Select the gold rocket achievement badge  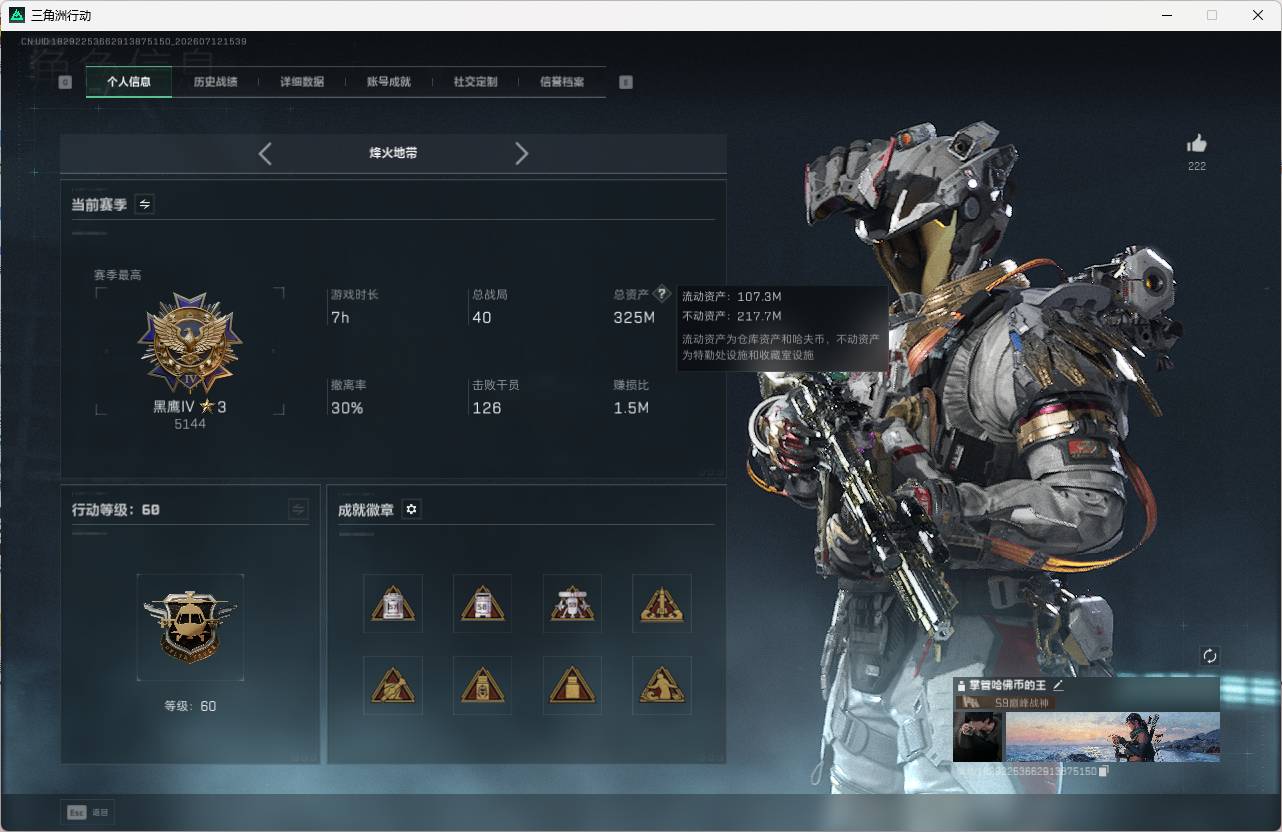click(x=662, y=603)
